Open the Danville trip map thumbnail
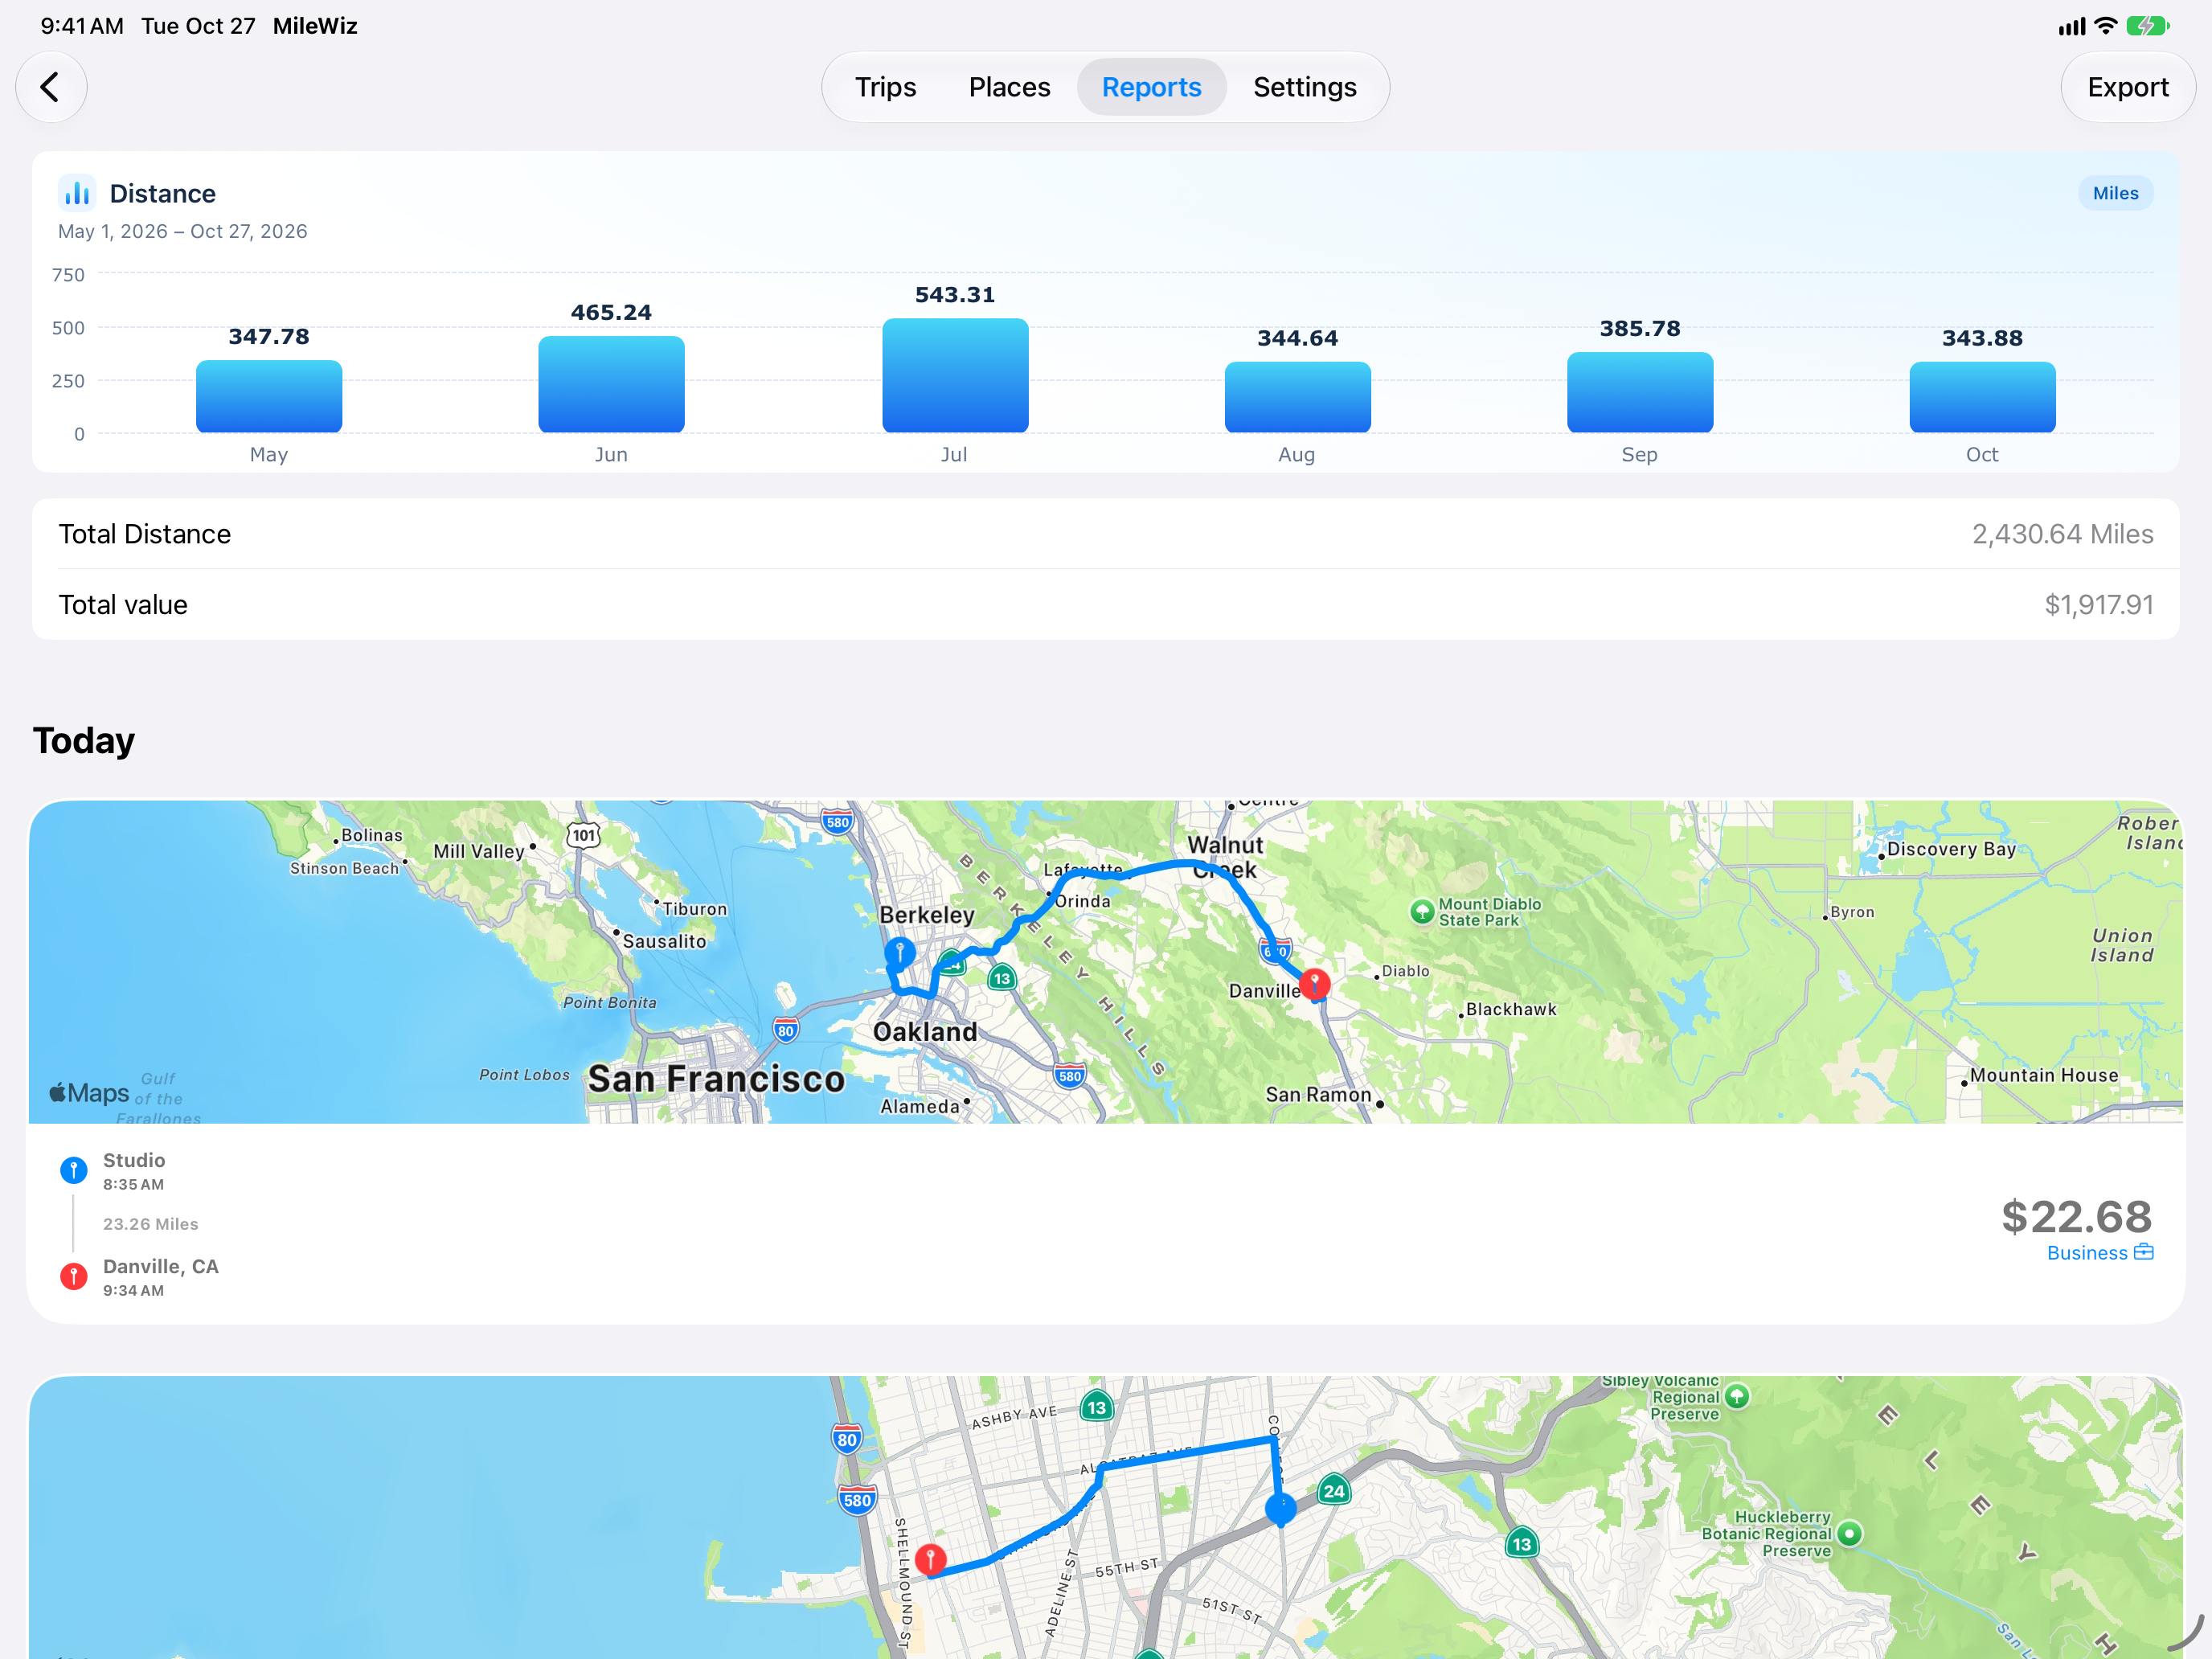2212x1659 pixels. pyautogui.click(x=1105, y=961)
